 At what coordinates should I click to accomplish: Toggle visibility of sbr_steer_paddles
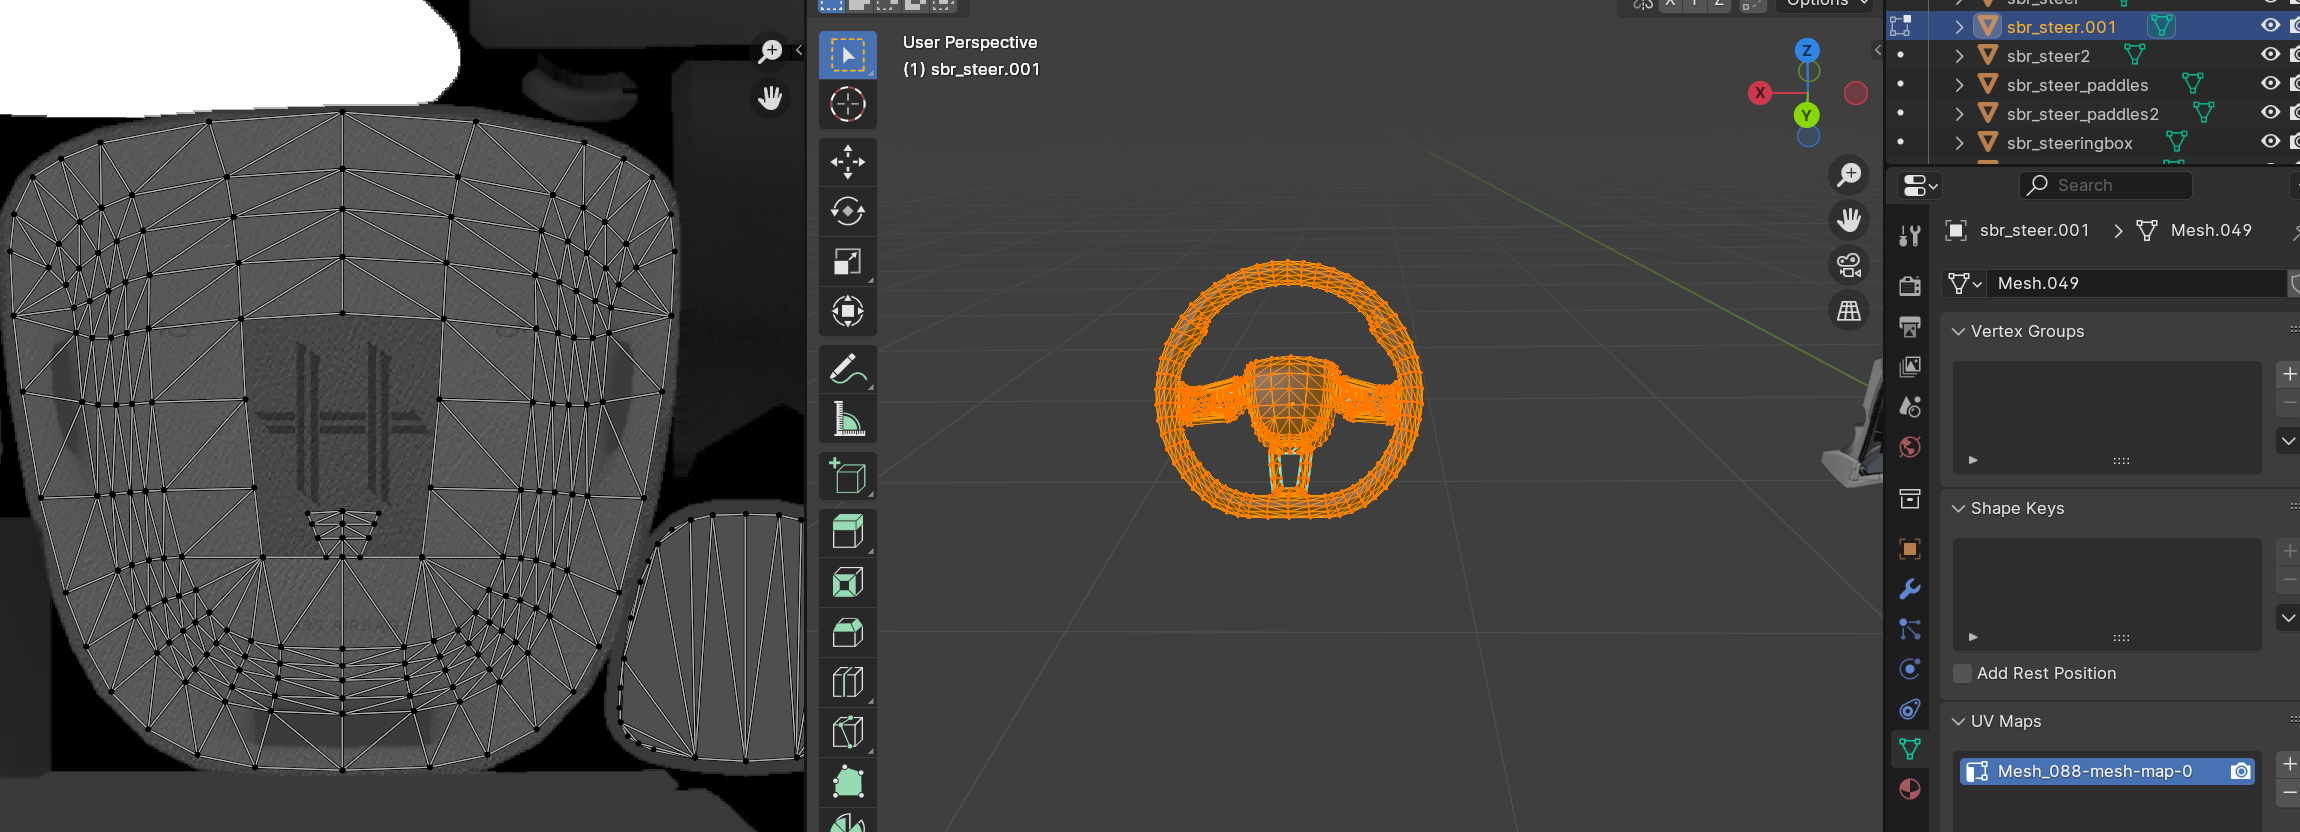[2270, 84]
